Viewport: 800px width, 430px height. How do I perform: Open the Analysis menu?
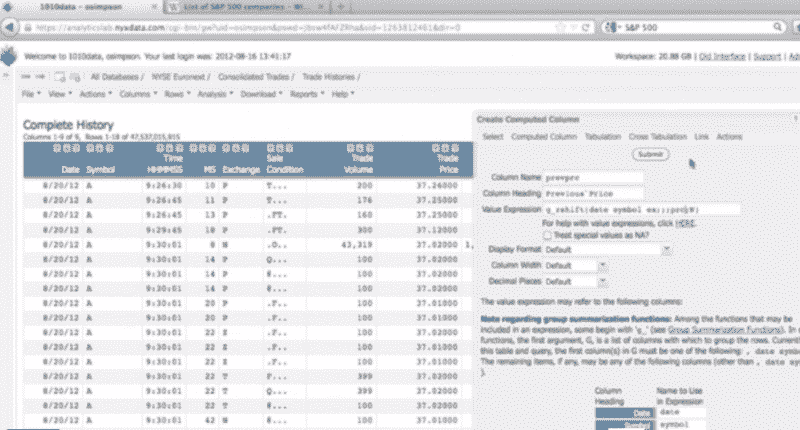tap(213, 93)
